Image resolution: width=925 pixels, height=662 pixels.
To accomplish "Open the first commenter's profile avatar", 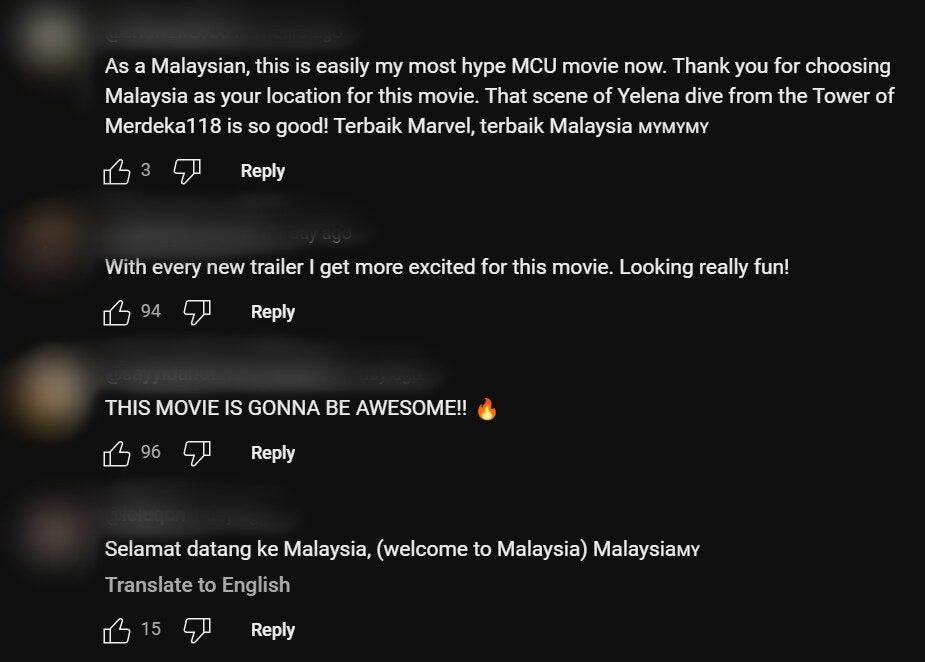I will point(50,38).
